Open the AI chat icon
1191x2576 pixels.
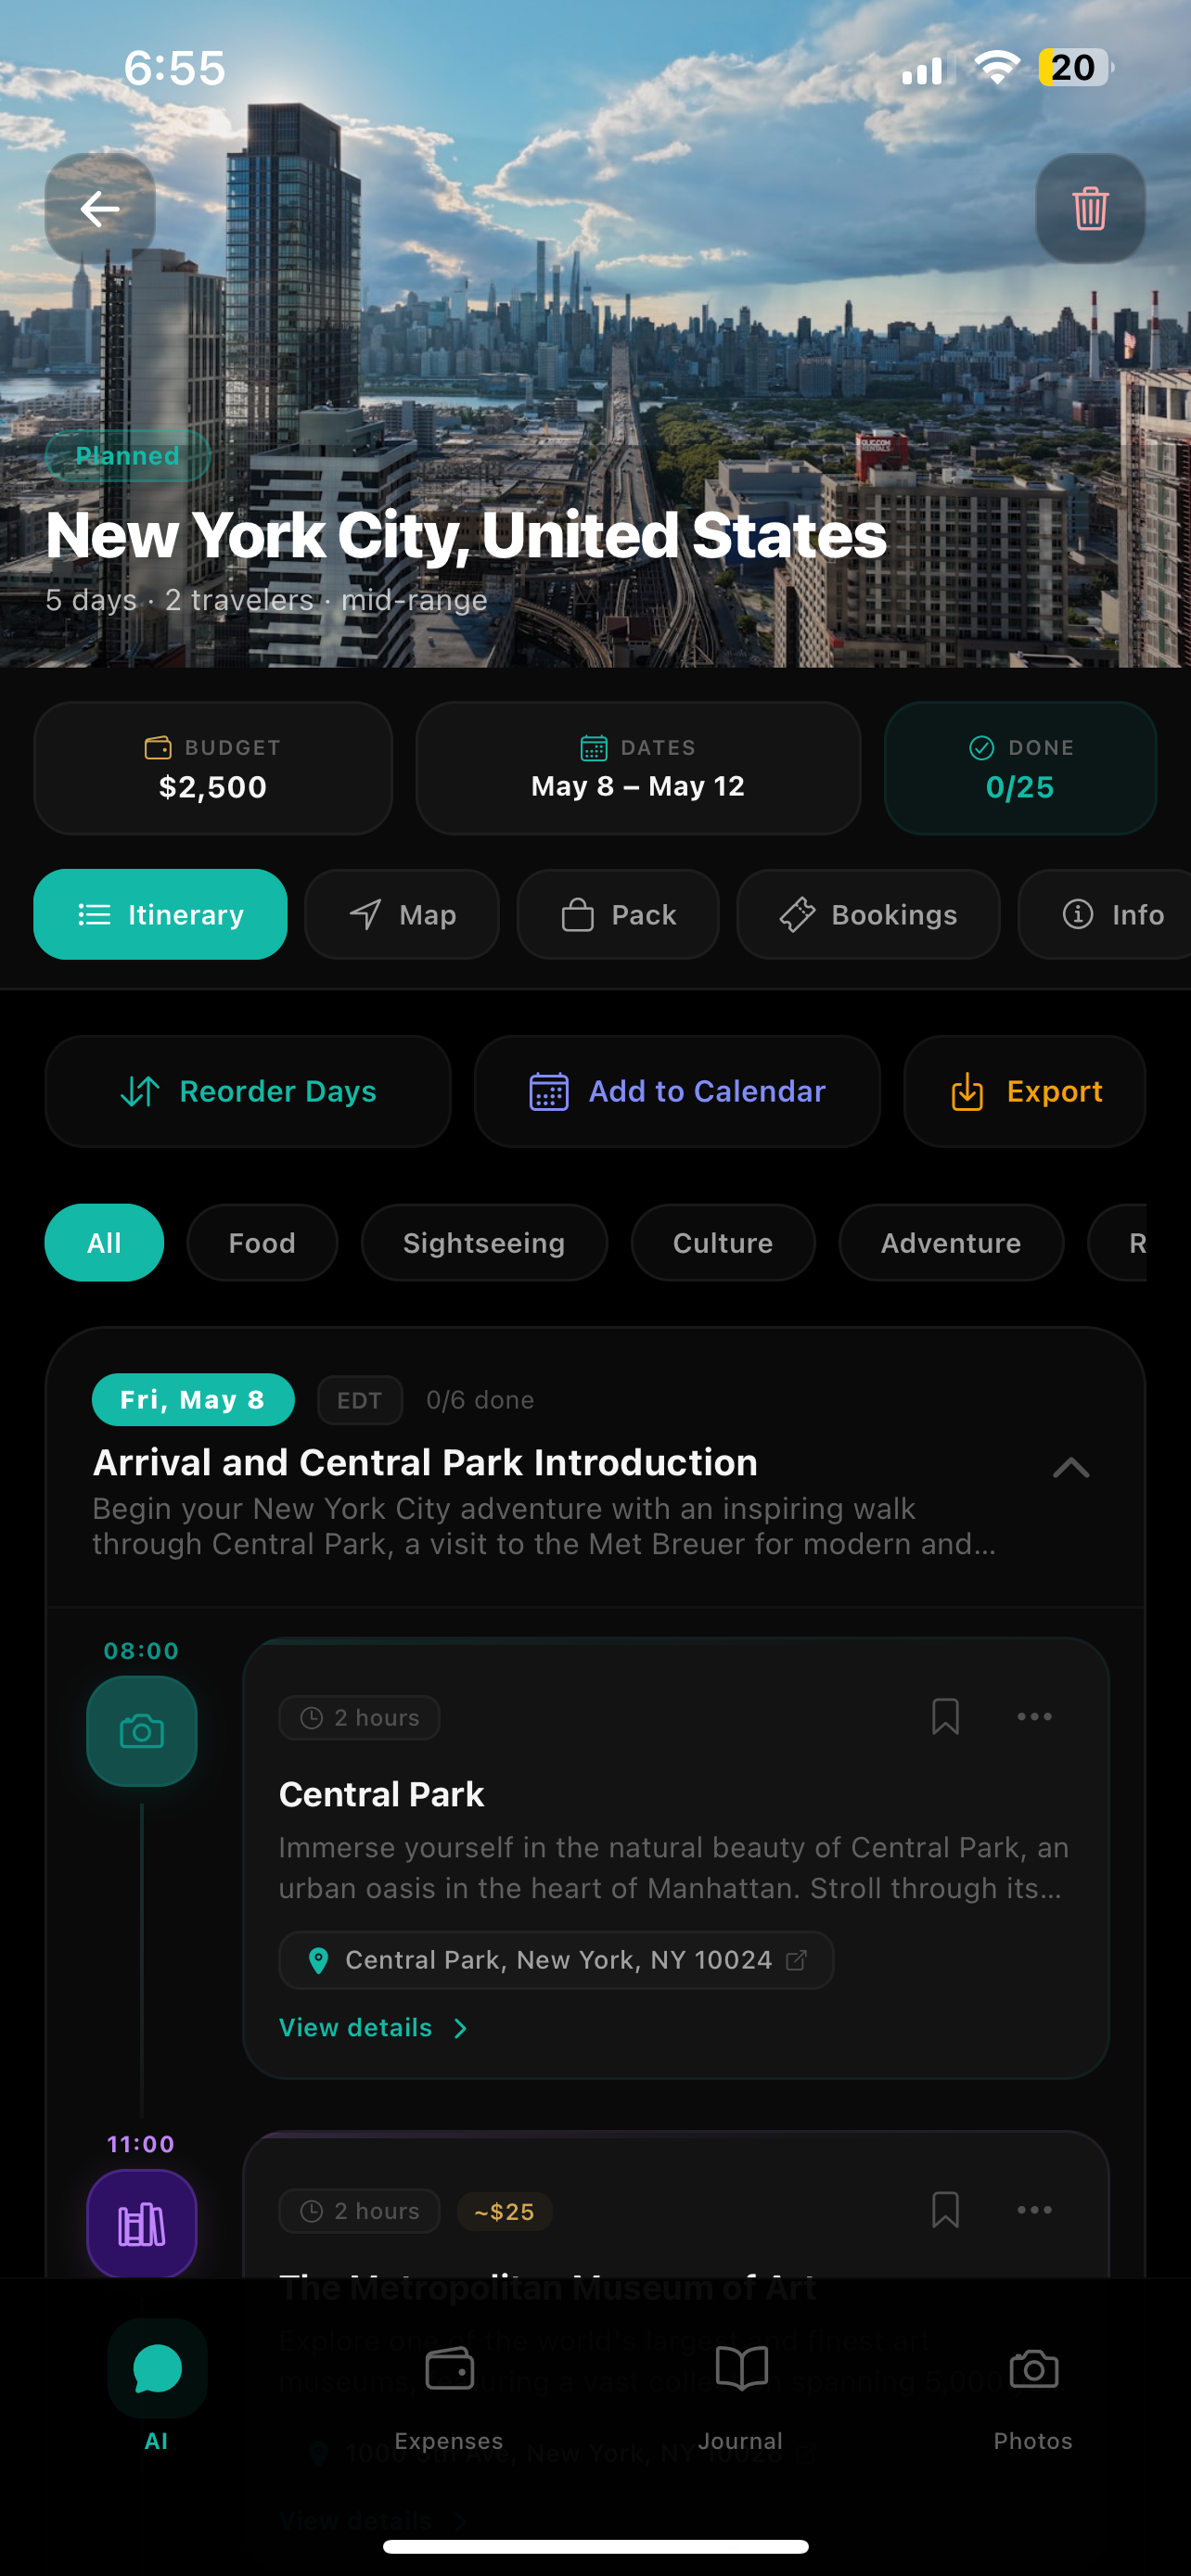(157, 2371)
